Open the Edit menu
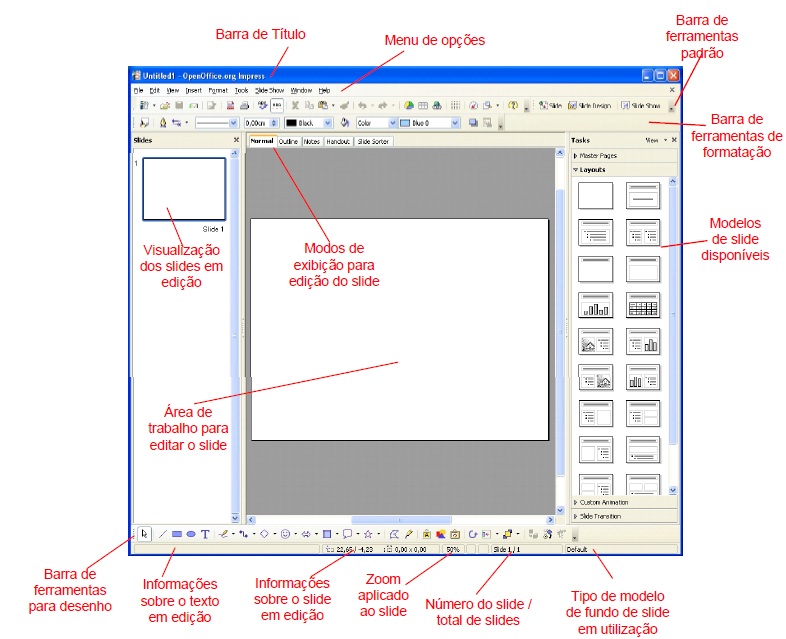Screen dimensions: 786x639 tap(154, 91)
